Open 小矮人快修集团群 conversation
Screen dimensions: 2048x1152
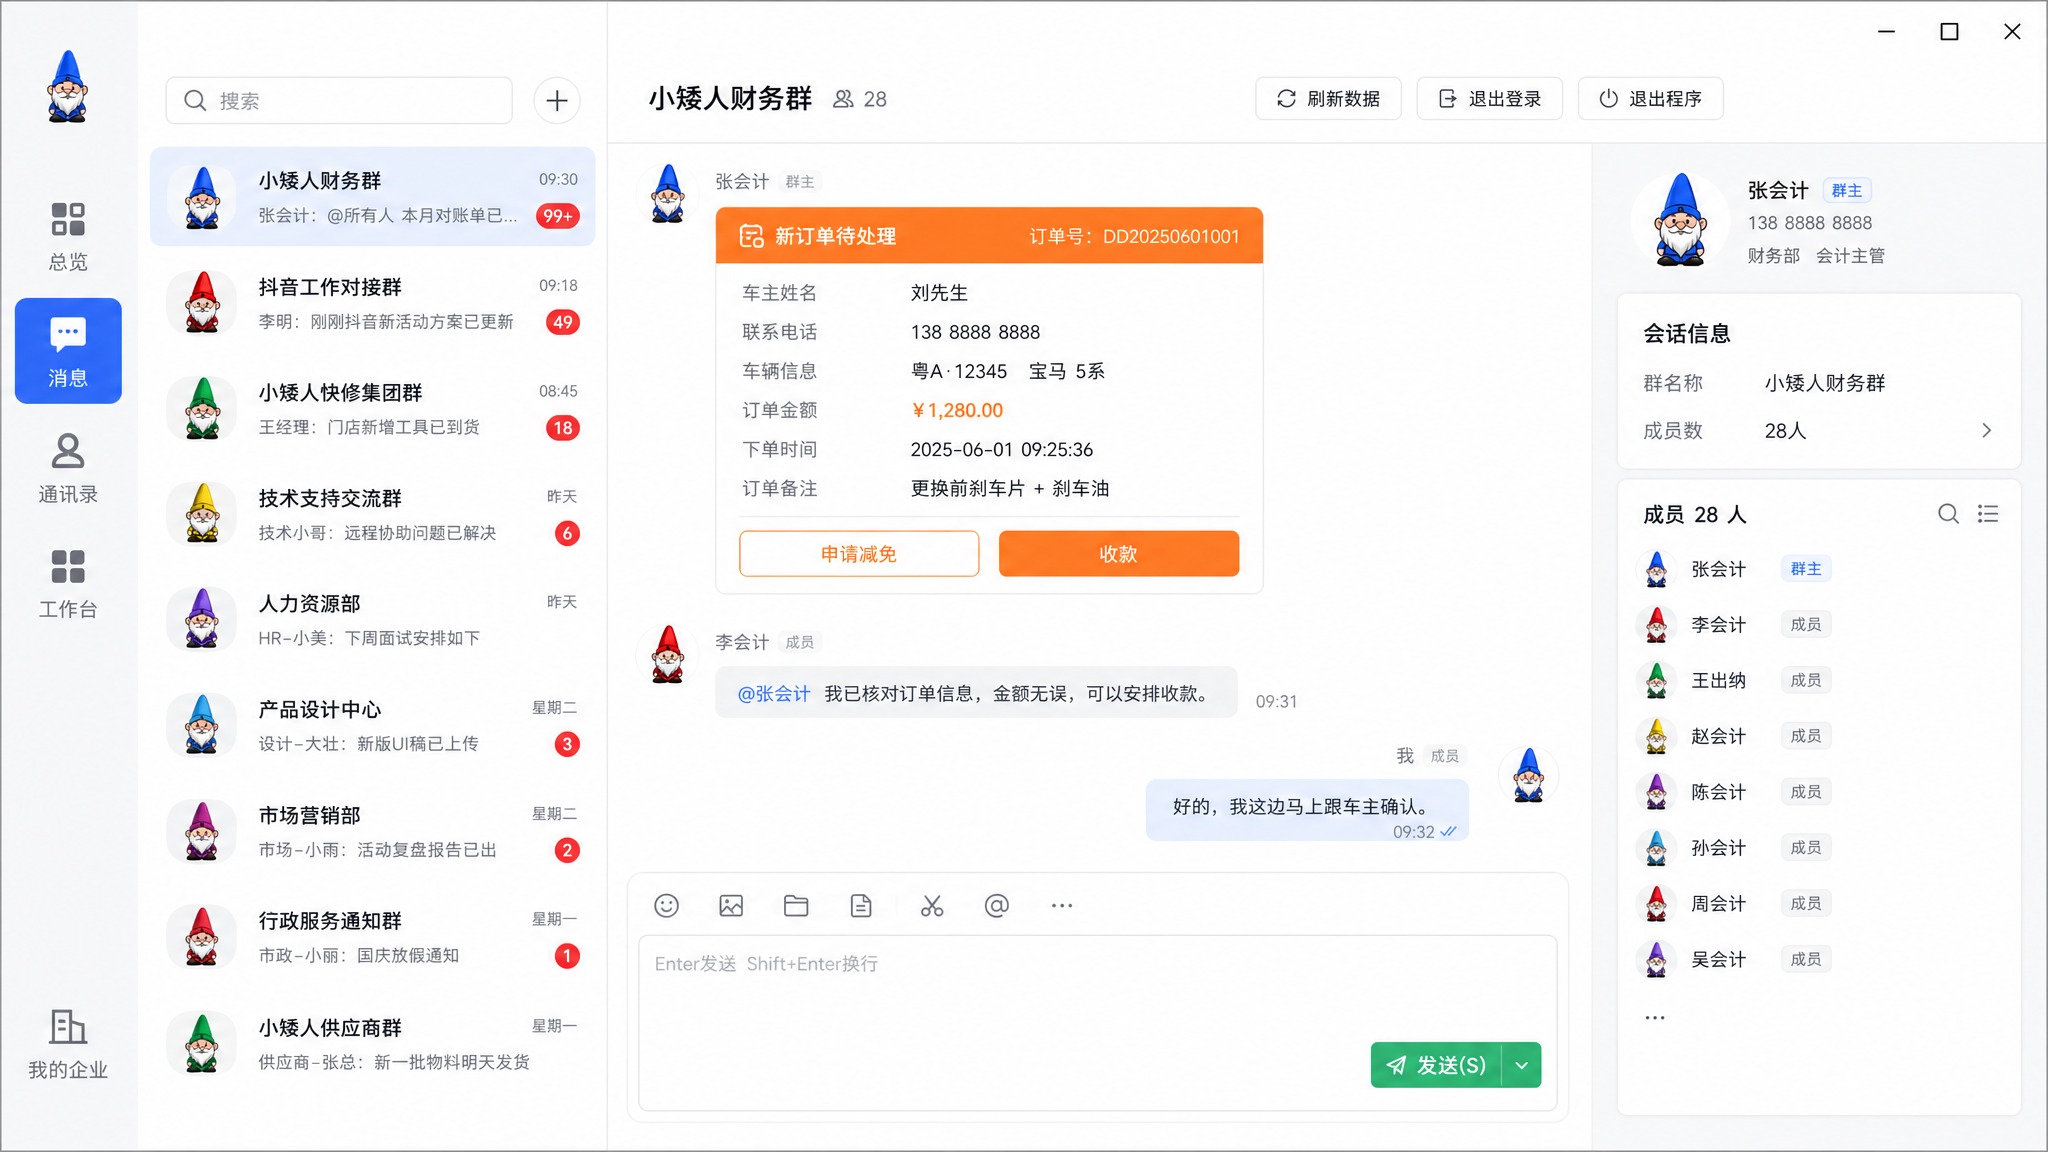[x=372, y=409]
